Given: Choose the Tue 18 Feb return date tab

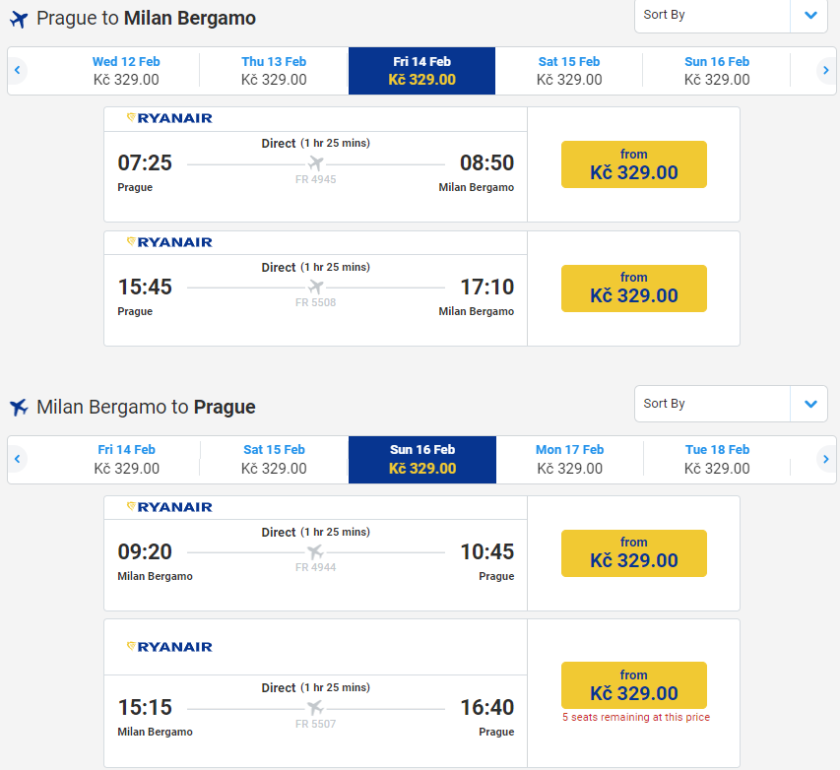Looking at the screenshot, I should tap(717, 459).
